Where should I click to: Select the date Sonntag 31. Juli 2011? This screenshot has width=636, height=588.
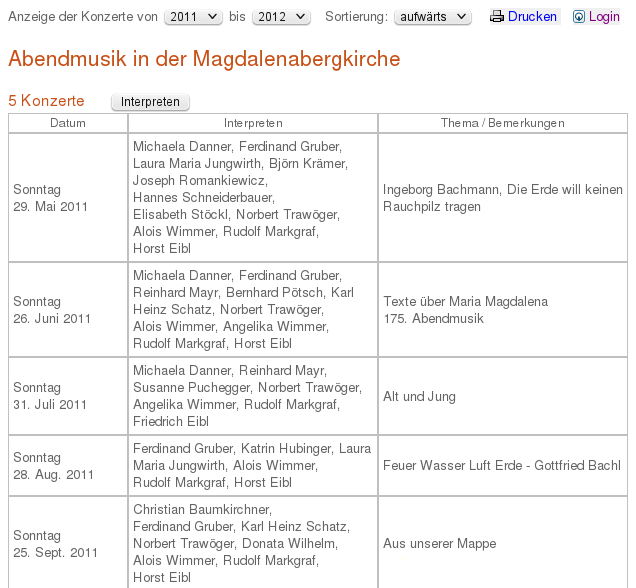coord(50,396)
